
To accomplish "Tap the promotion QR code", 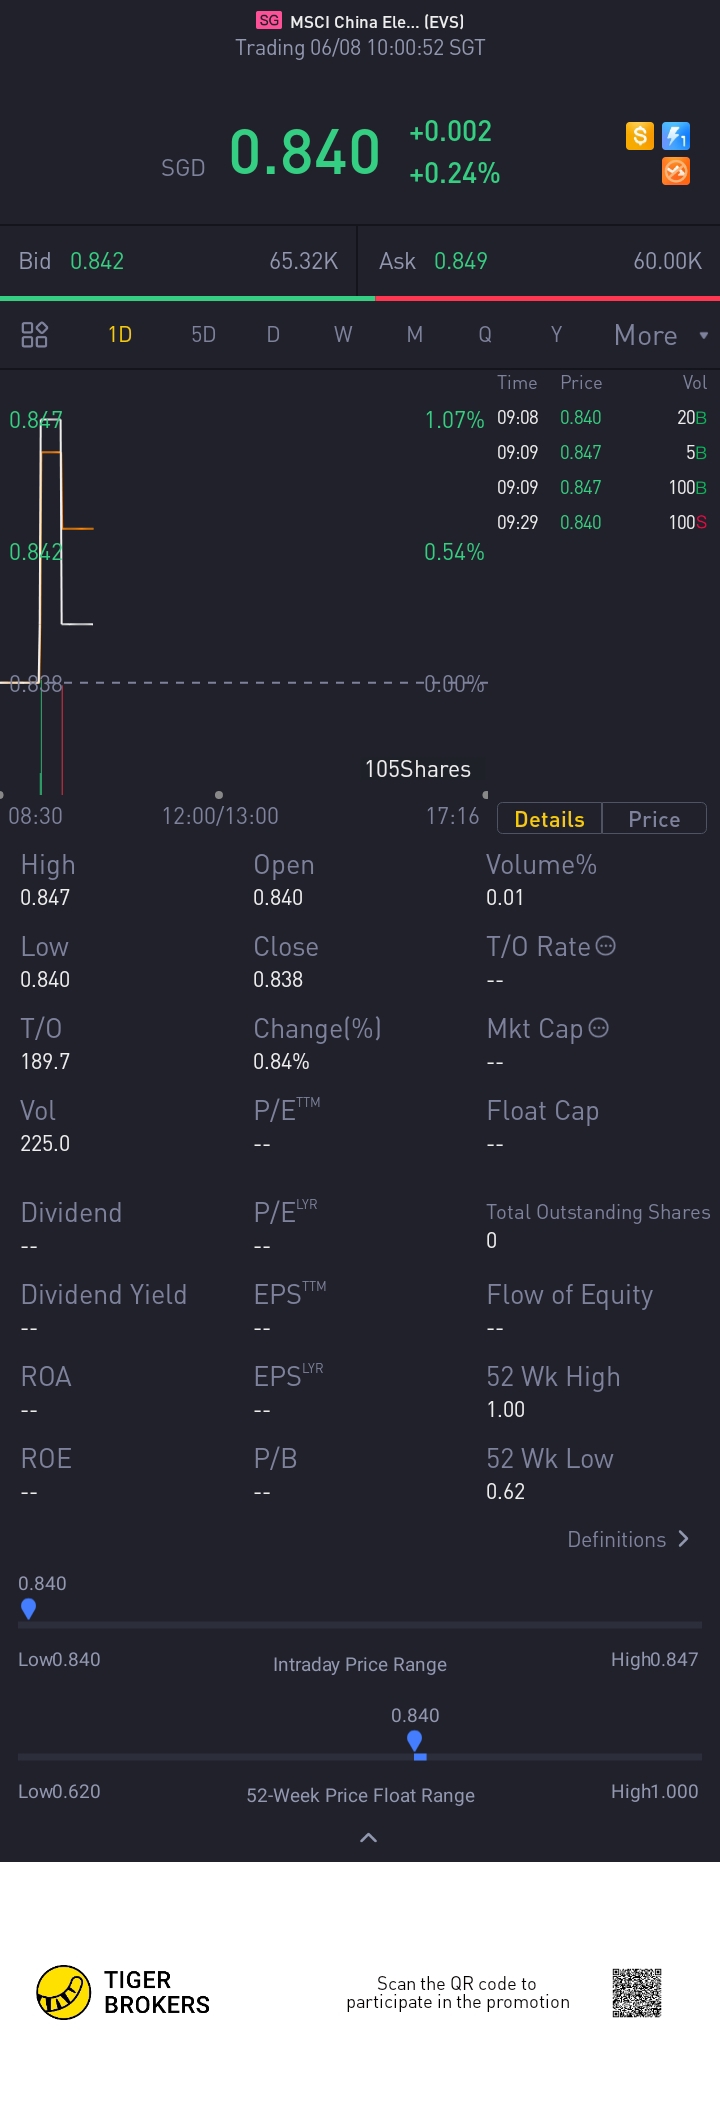I will click(x=637, y=1992).
